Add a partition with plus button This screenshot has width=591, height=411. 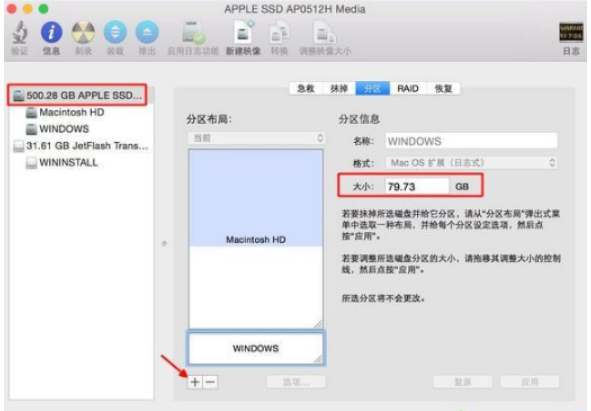click(195, 382)
